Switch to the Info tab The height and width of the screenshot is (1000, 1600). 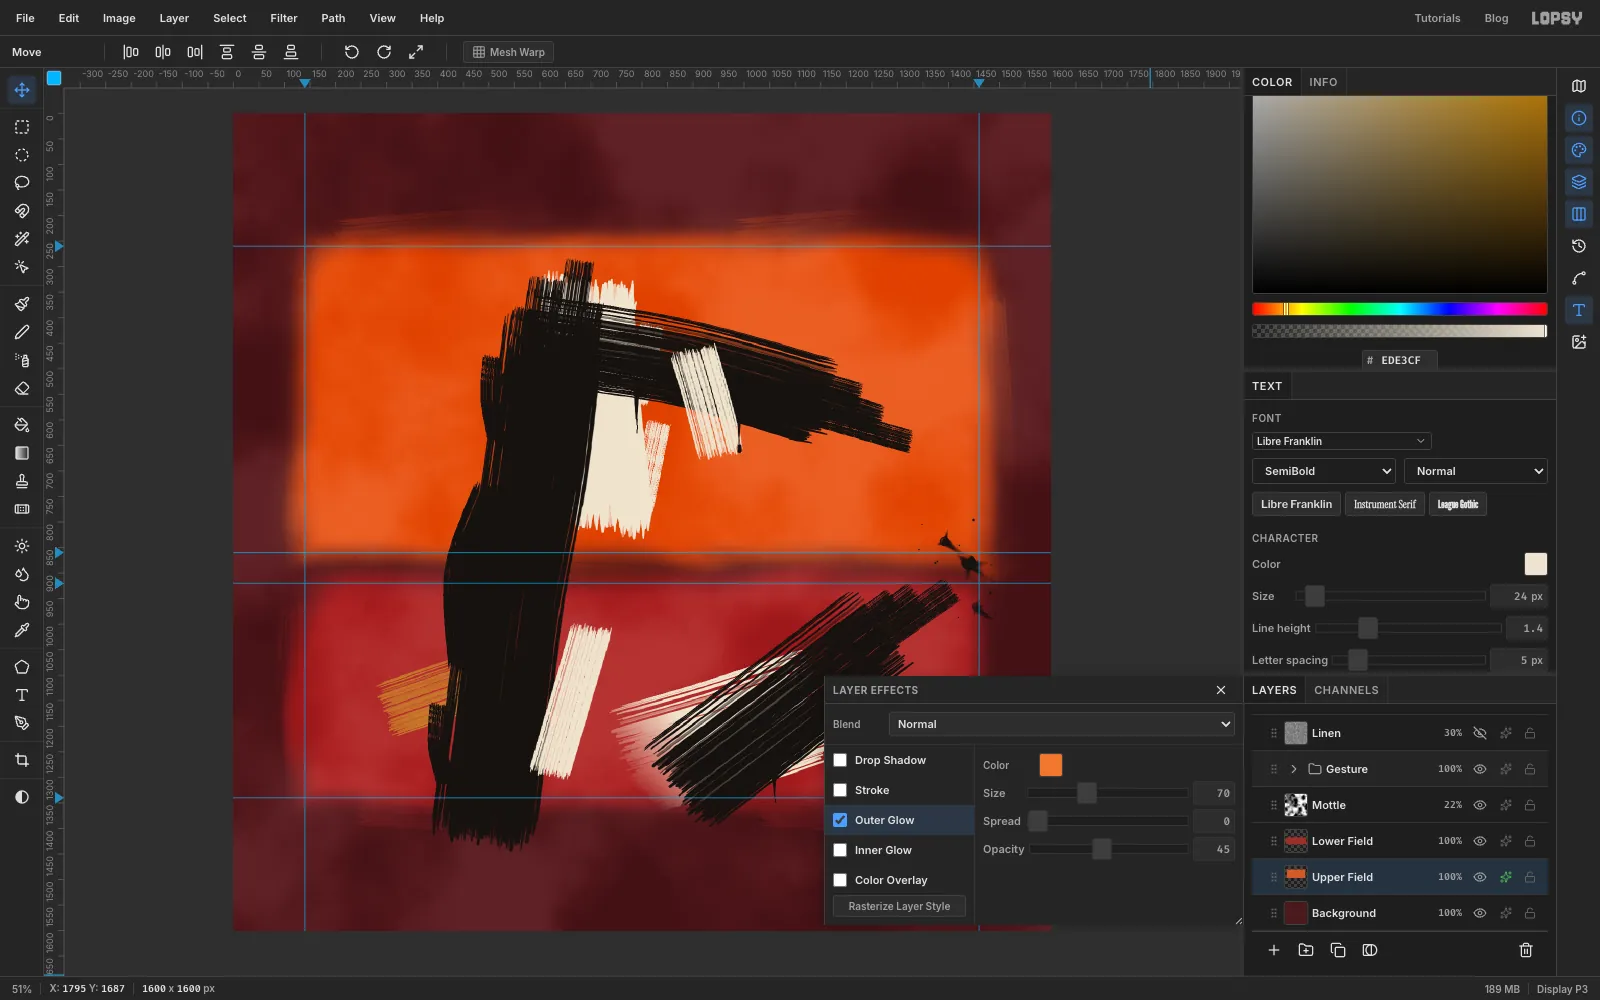coord(1323,82)
